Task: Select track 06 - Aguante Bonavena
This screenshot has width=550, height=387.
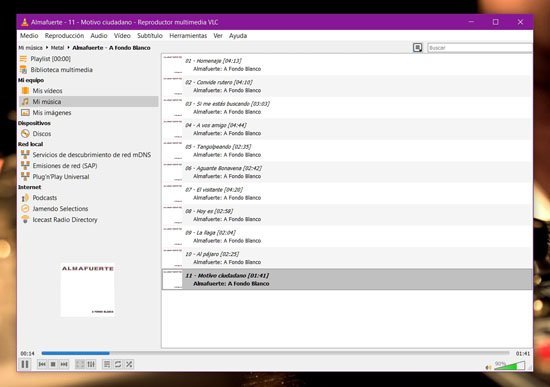Action: coord(347,172)
